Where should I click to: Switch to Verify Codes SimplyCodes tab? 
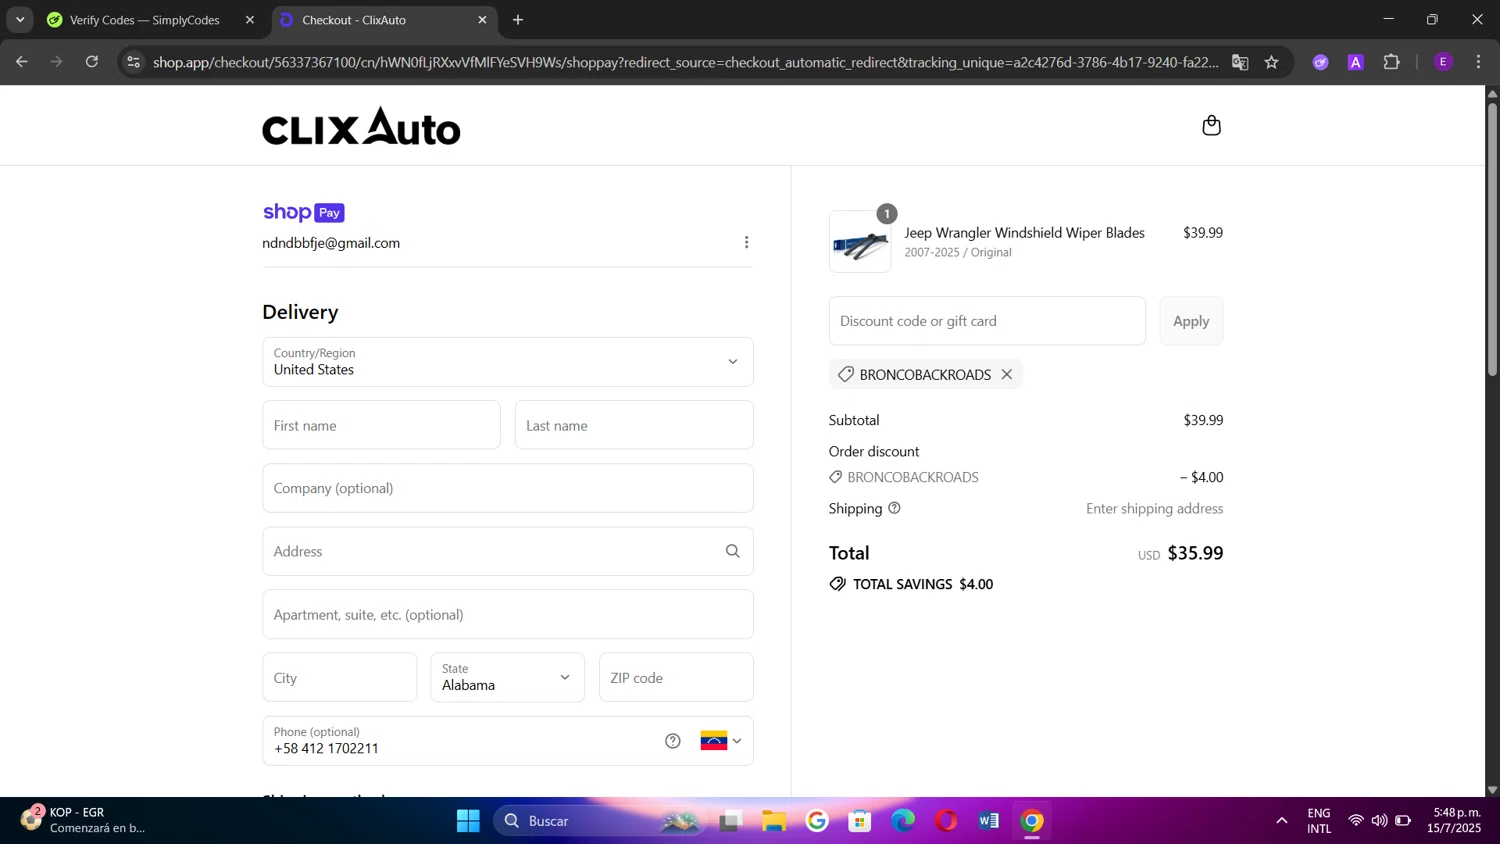point(144,20)
